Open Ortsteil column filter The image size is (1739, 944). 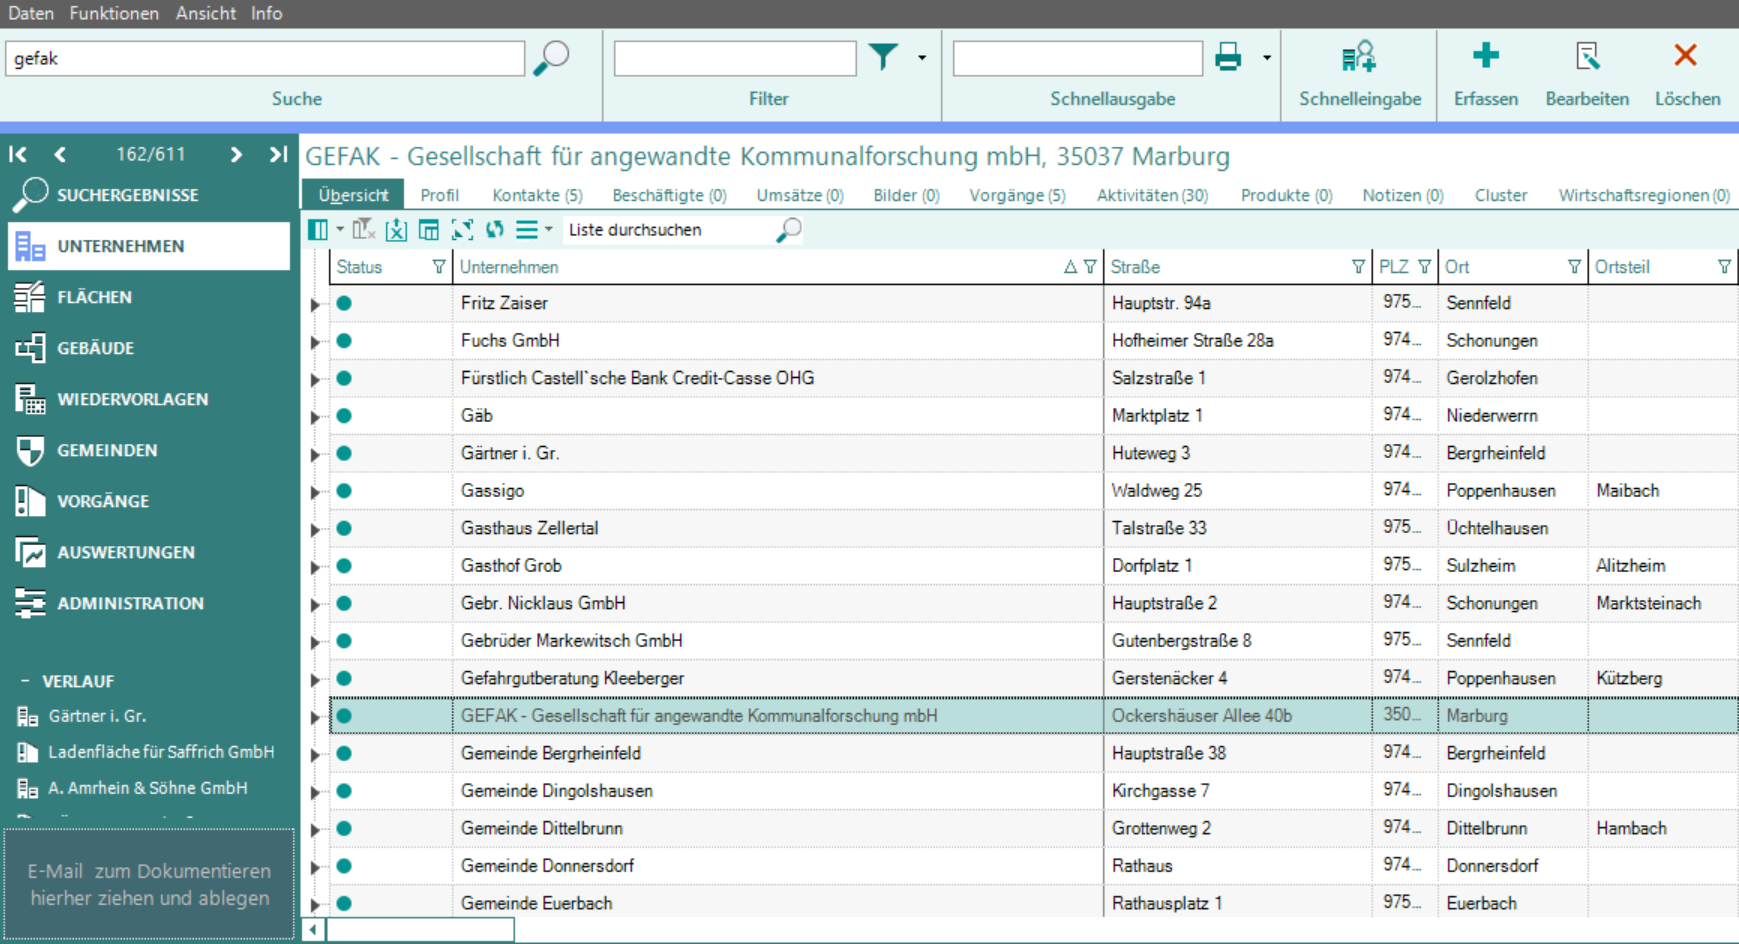[1724, 267]
